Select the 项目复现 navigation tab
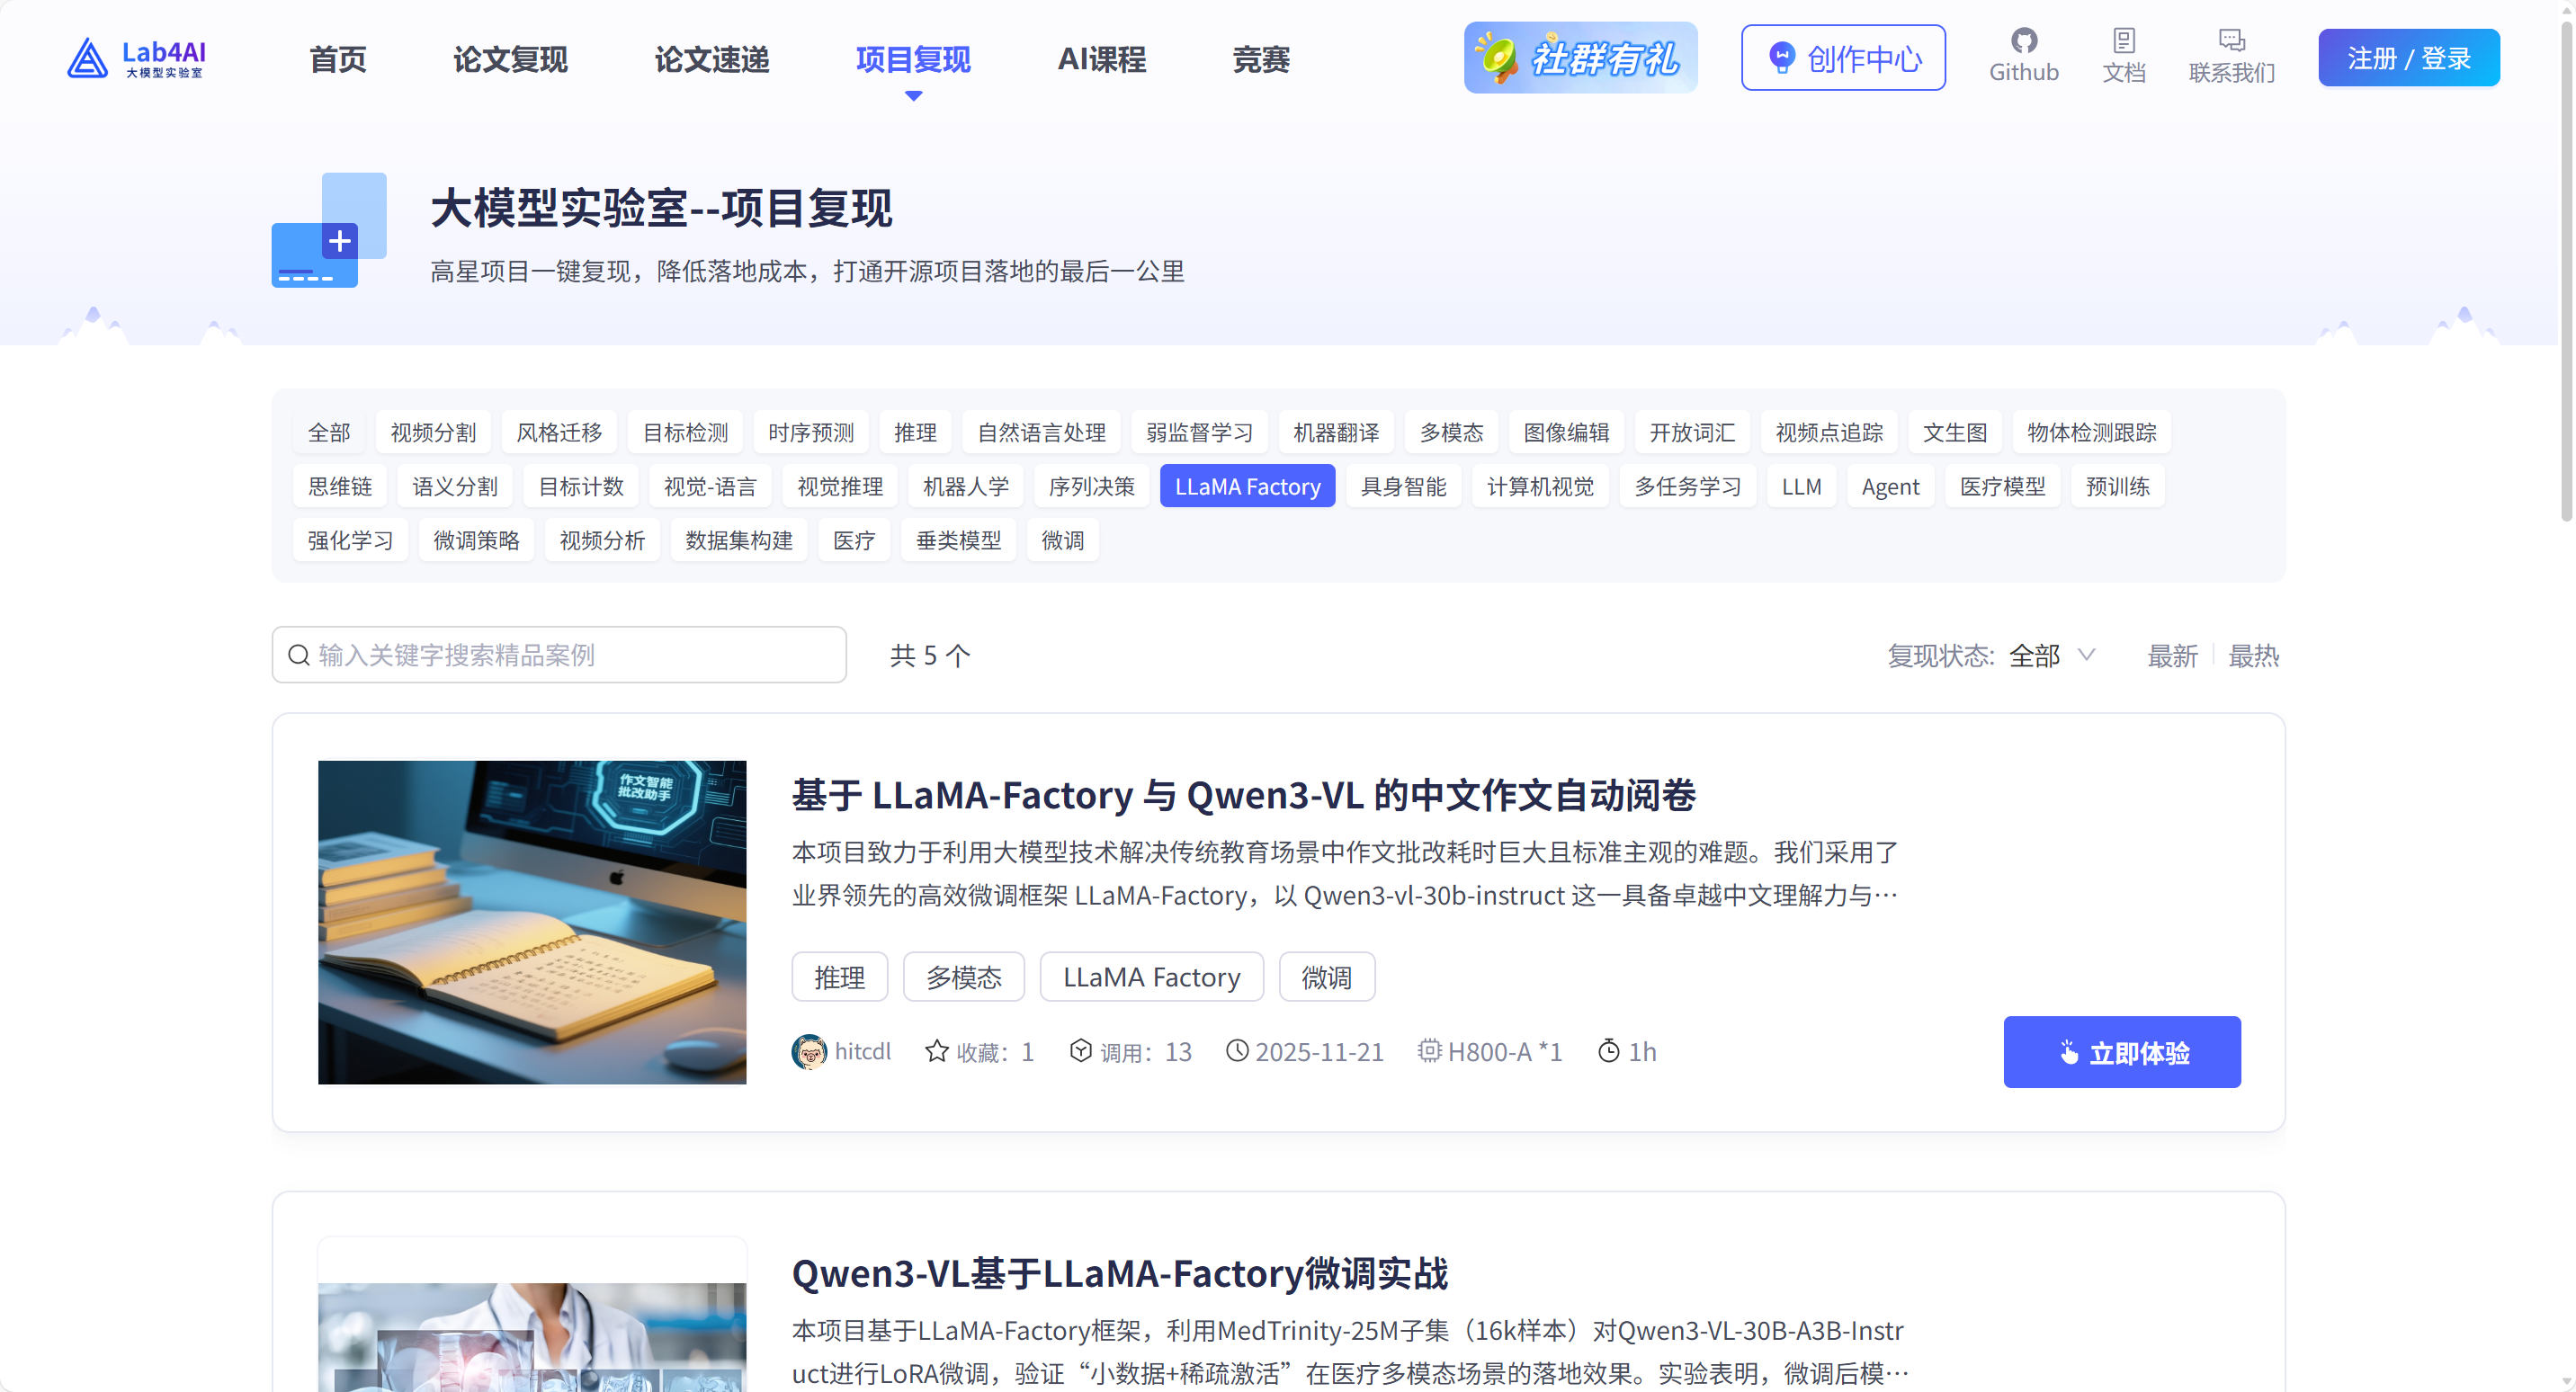 coord(912,59)
